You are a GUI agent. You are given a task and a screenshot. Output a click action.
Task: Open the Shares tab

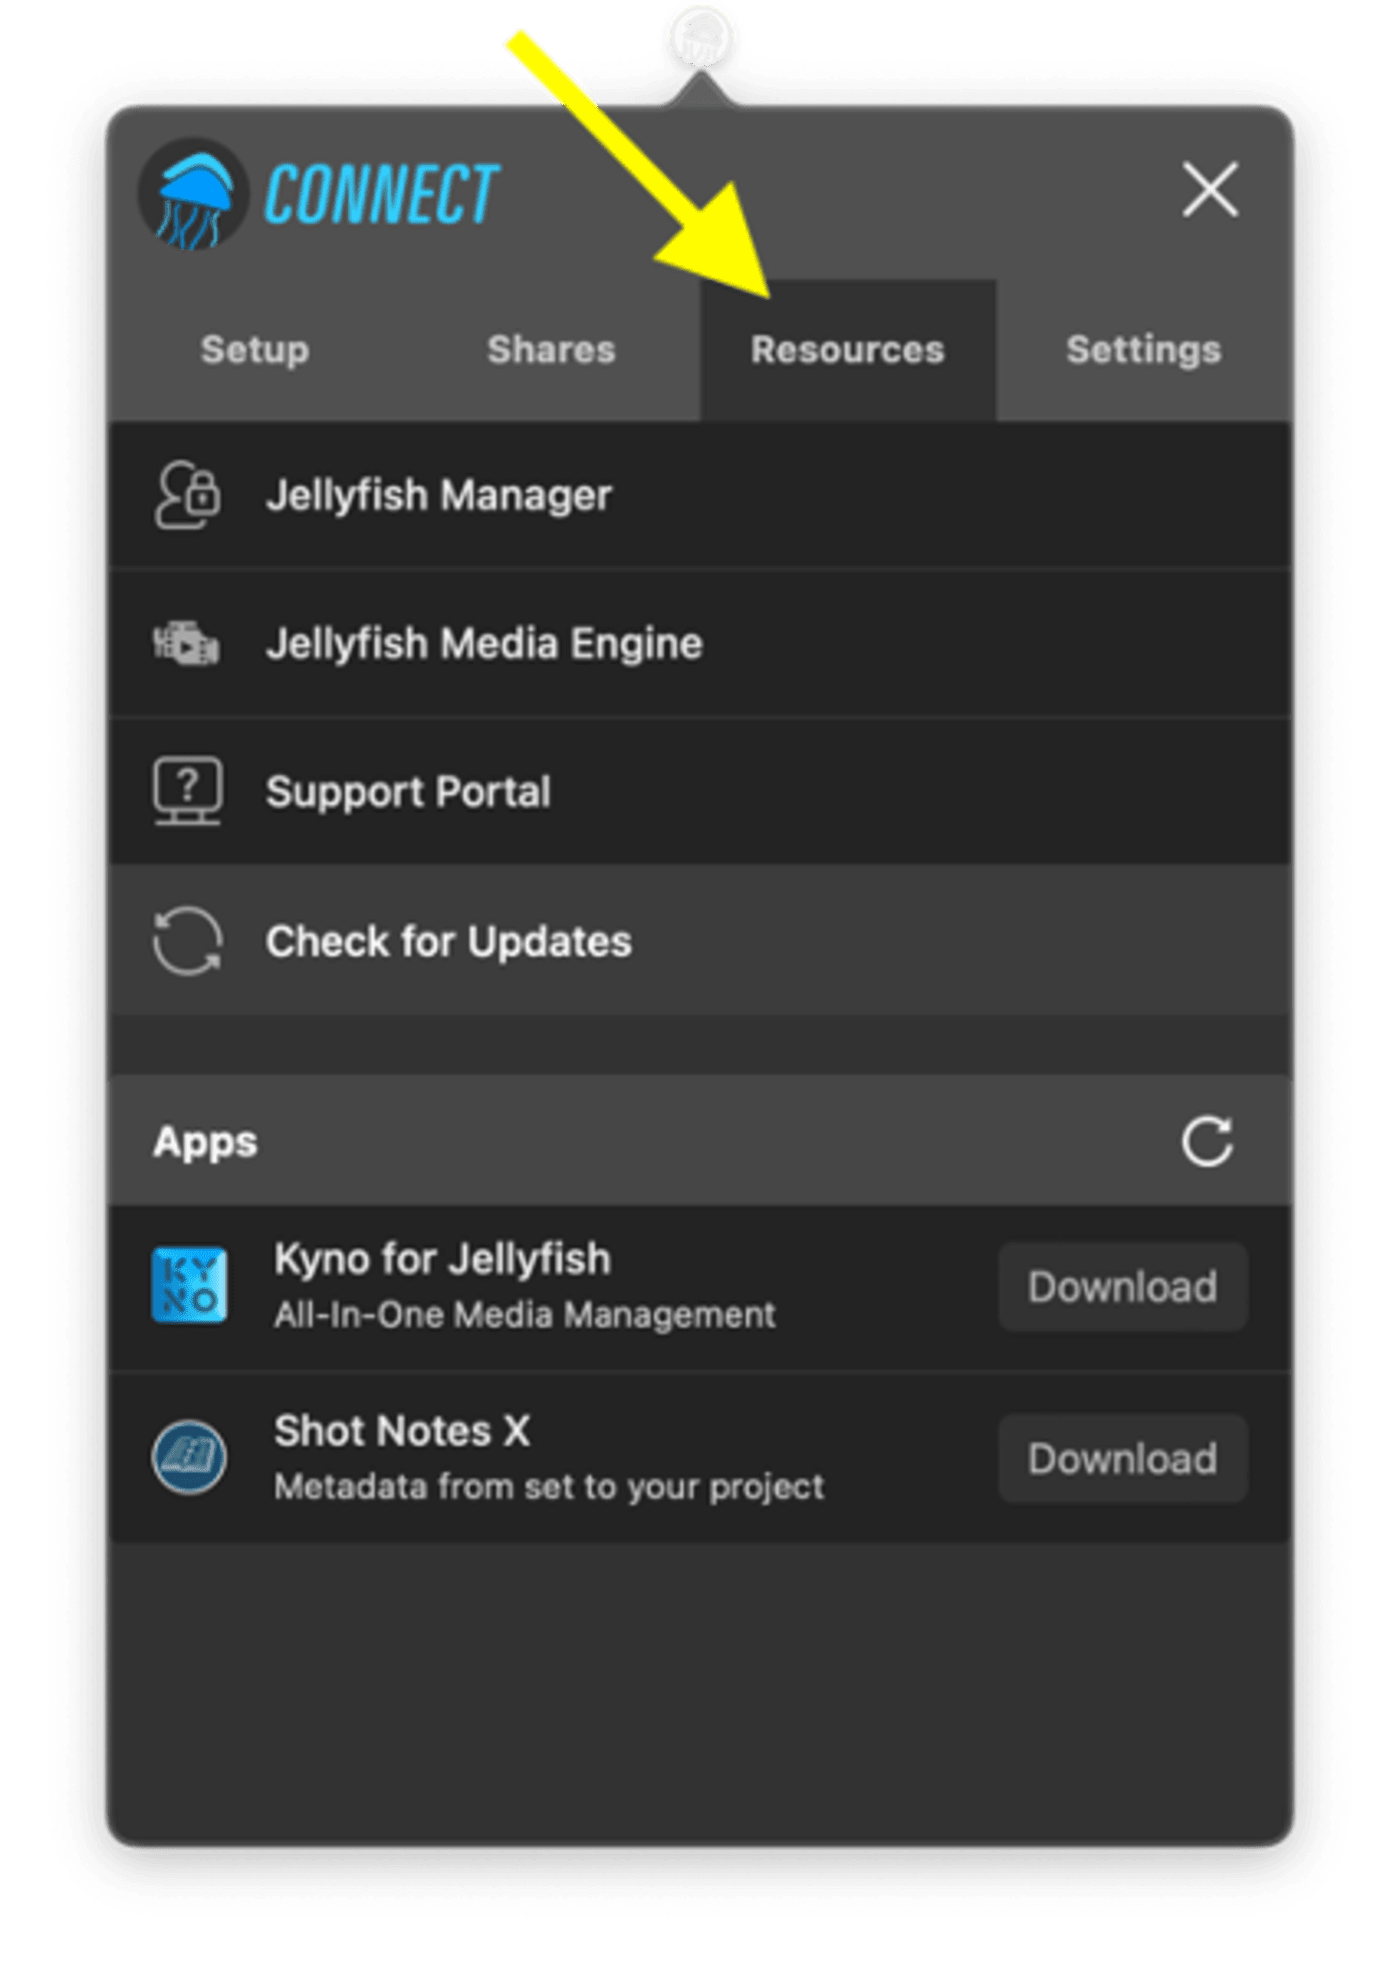tap(551, 350)
